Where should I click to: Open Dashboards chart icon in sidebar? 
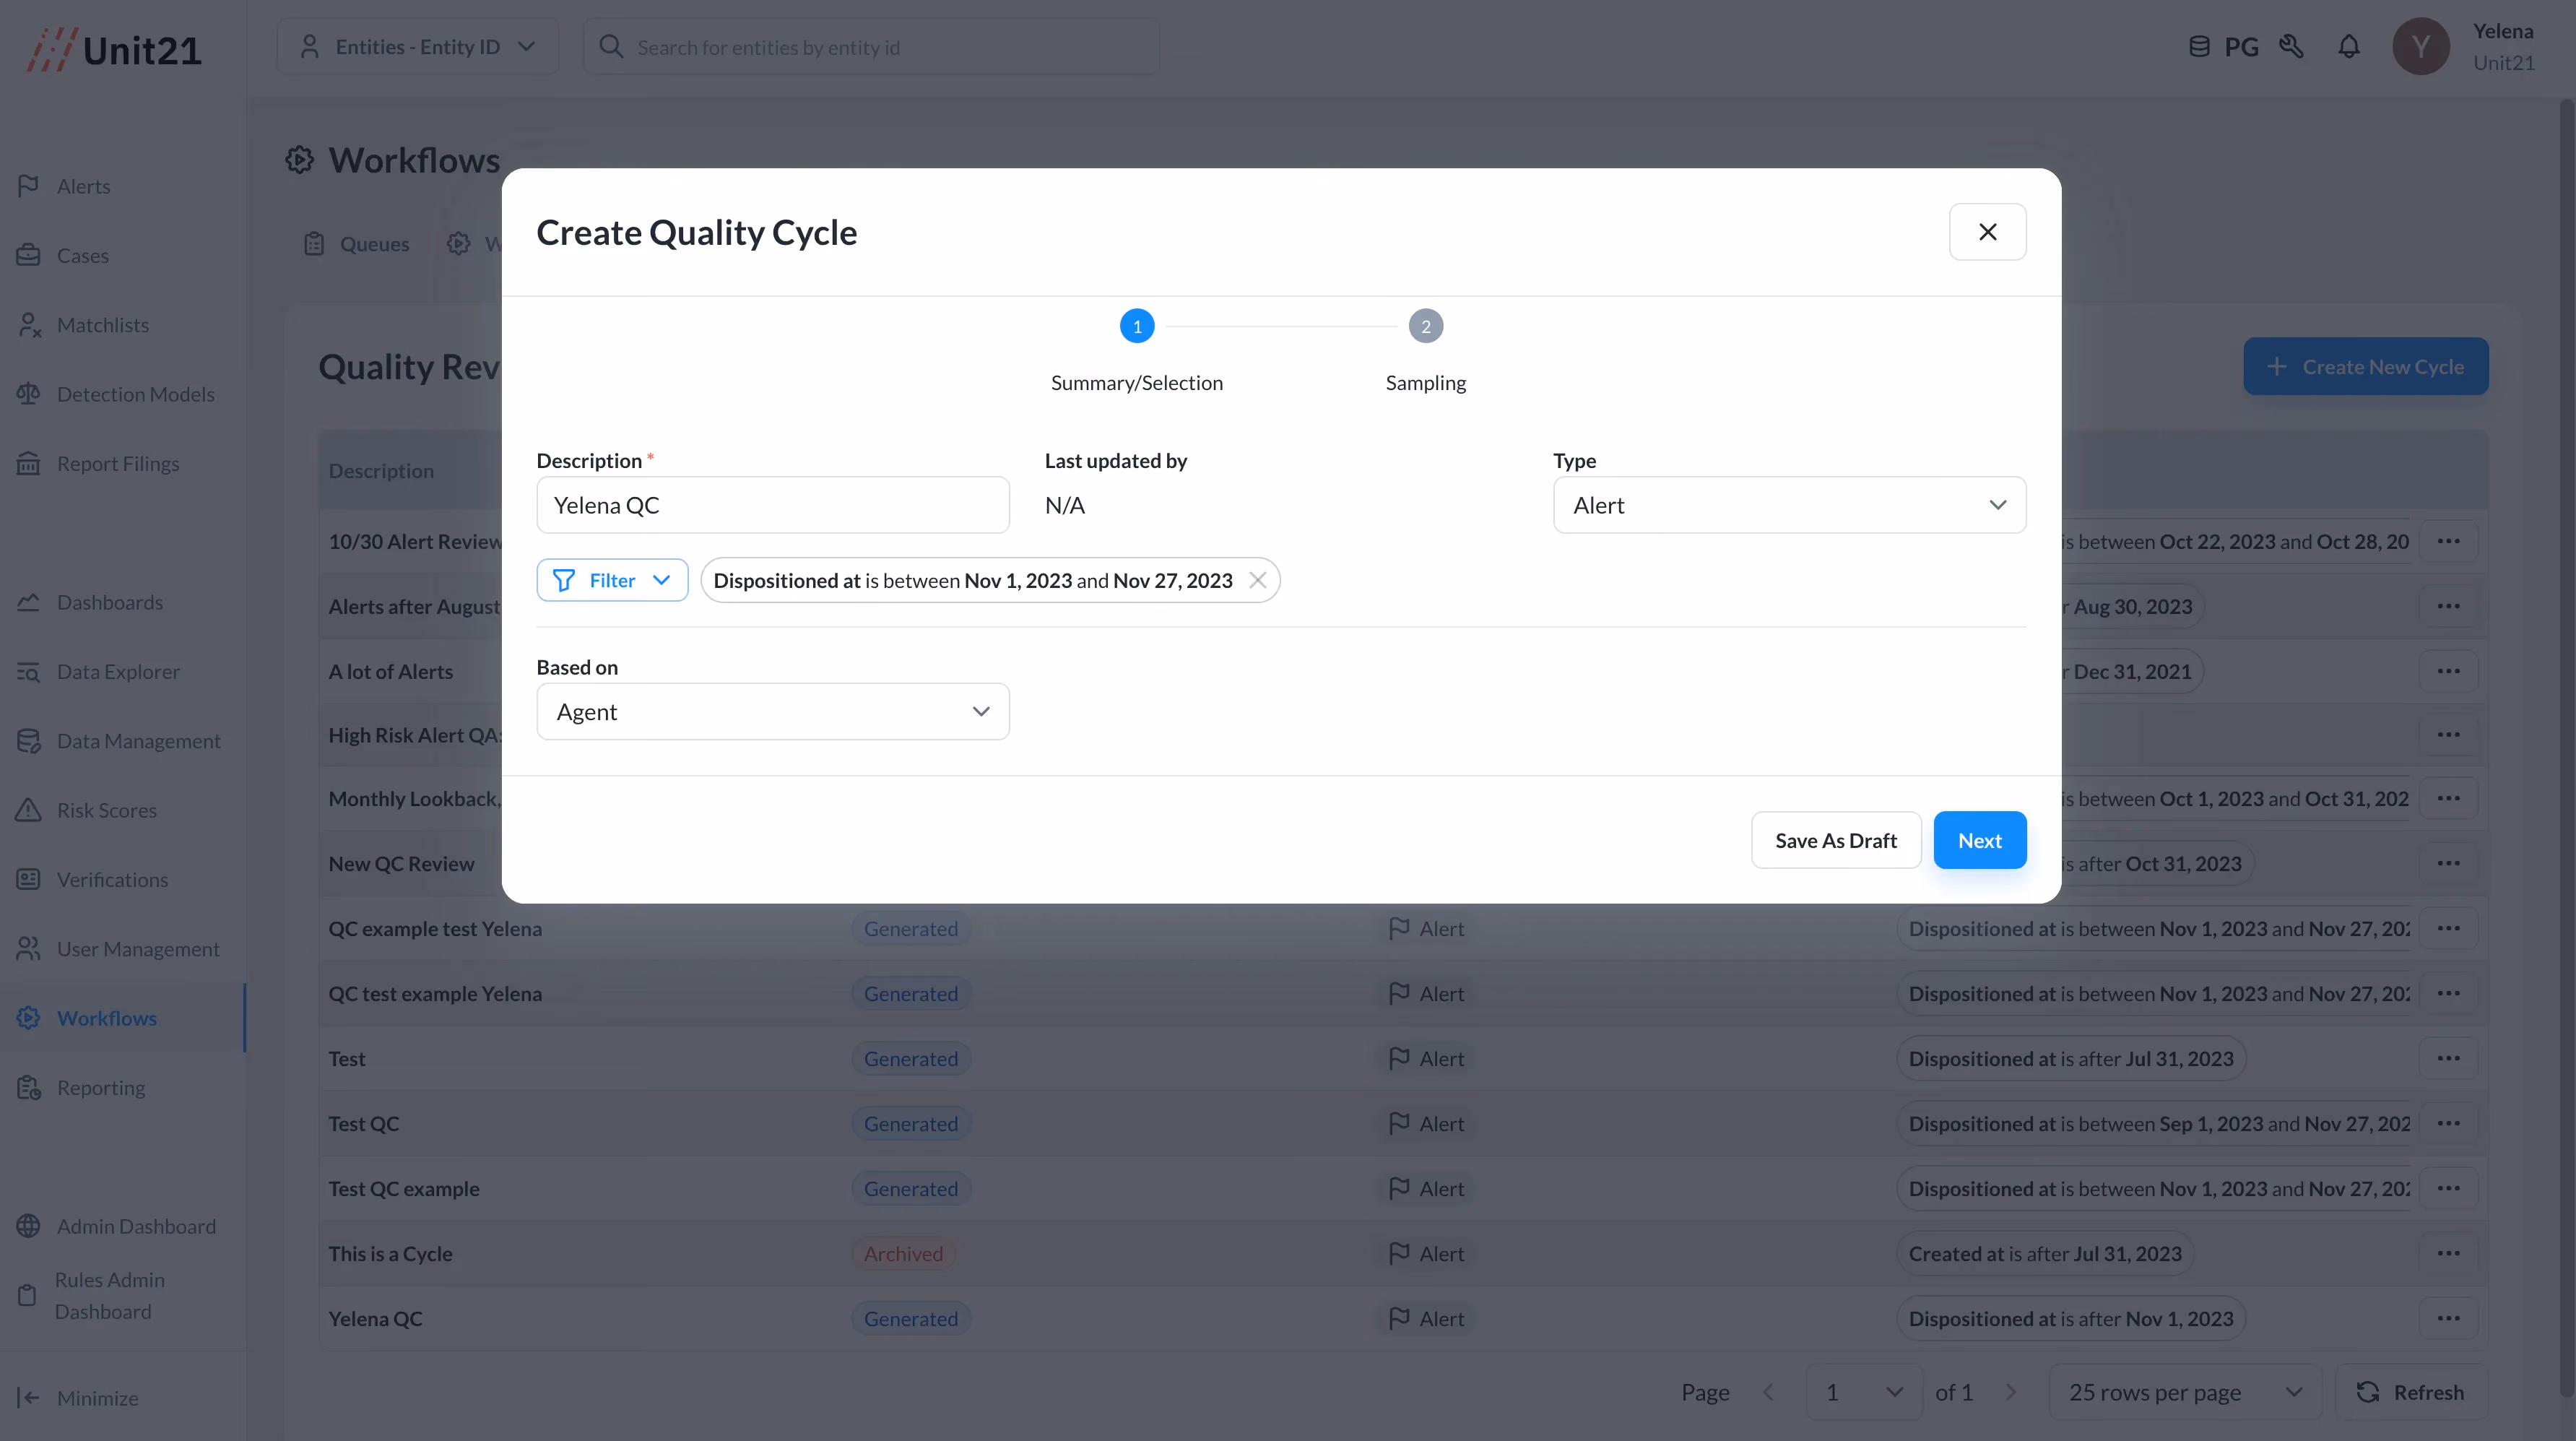click(28, 602)
